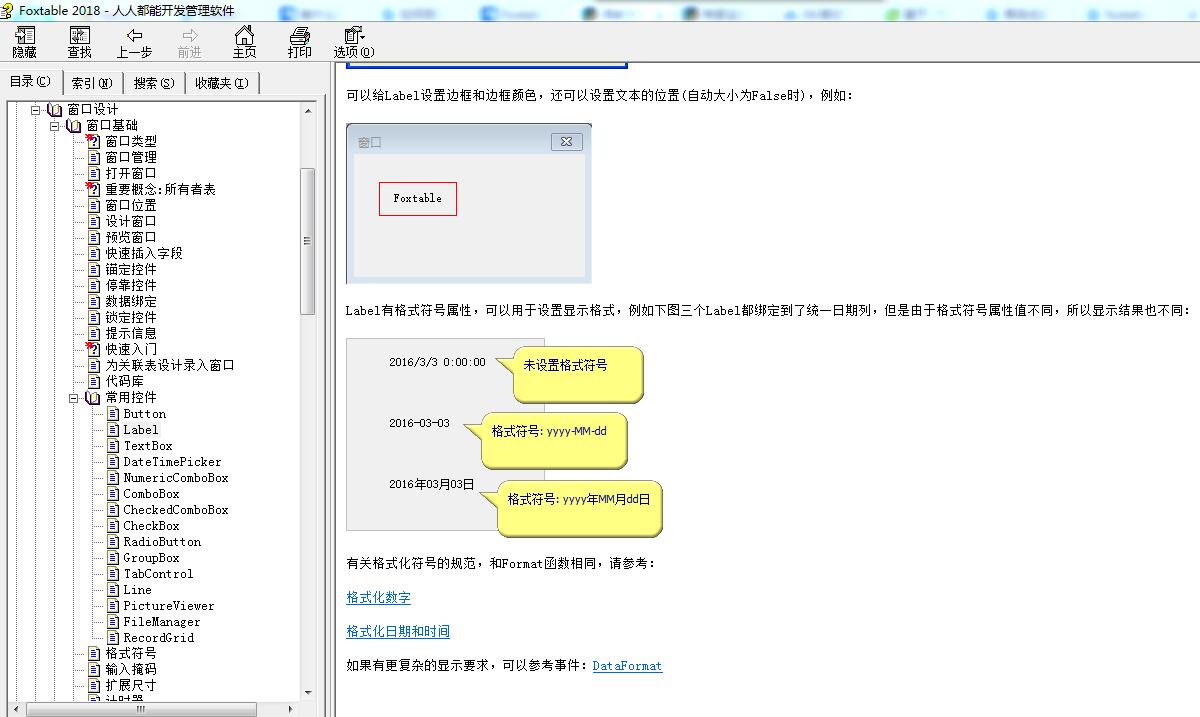This screenshot has height=717, width=1200.
Task: Collapse the 常用控件 tree node
Action: click(x=74, y=397)
